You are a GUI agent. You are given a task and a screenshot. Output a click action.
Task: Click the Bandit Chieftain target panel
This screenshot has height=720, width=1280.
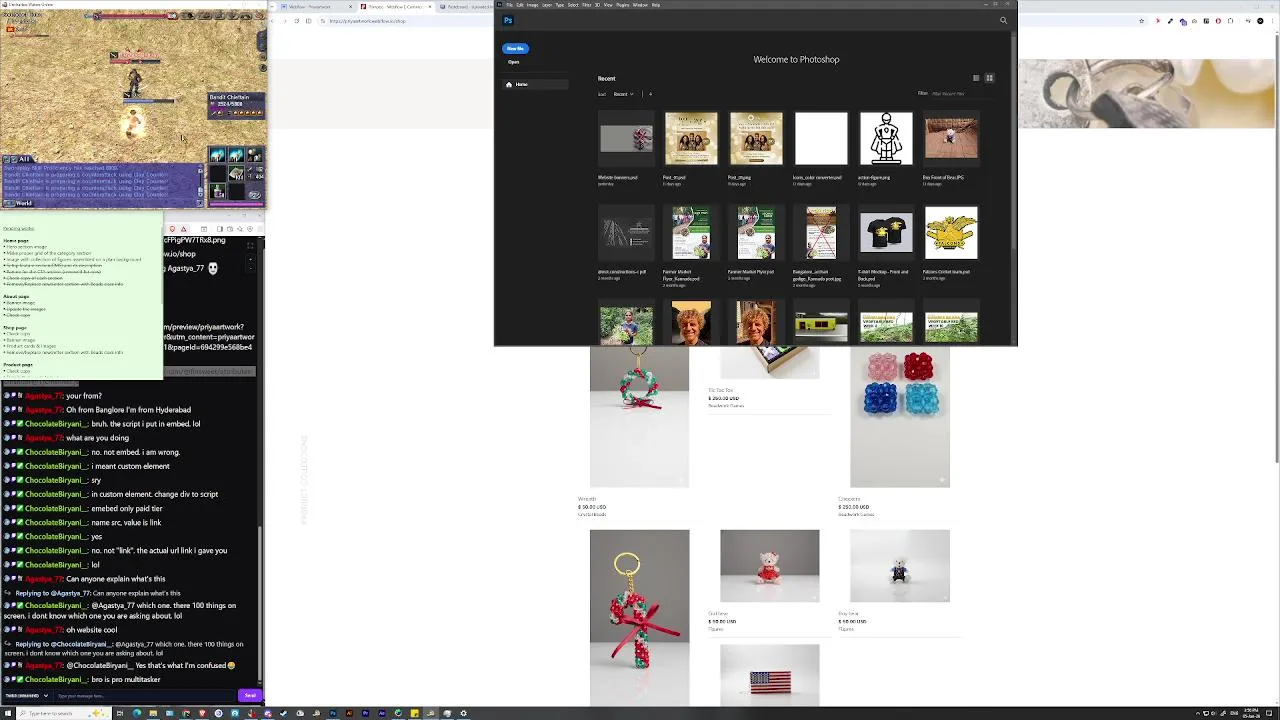tap(236, 105)
